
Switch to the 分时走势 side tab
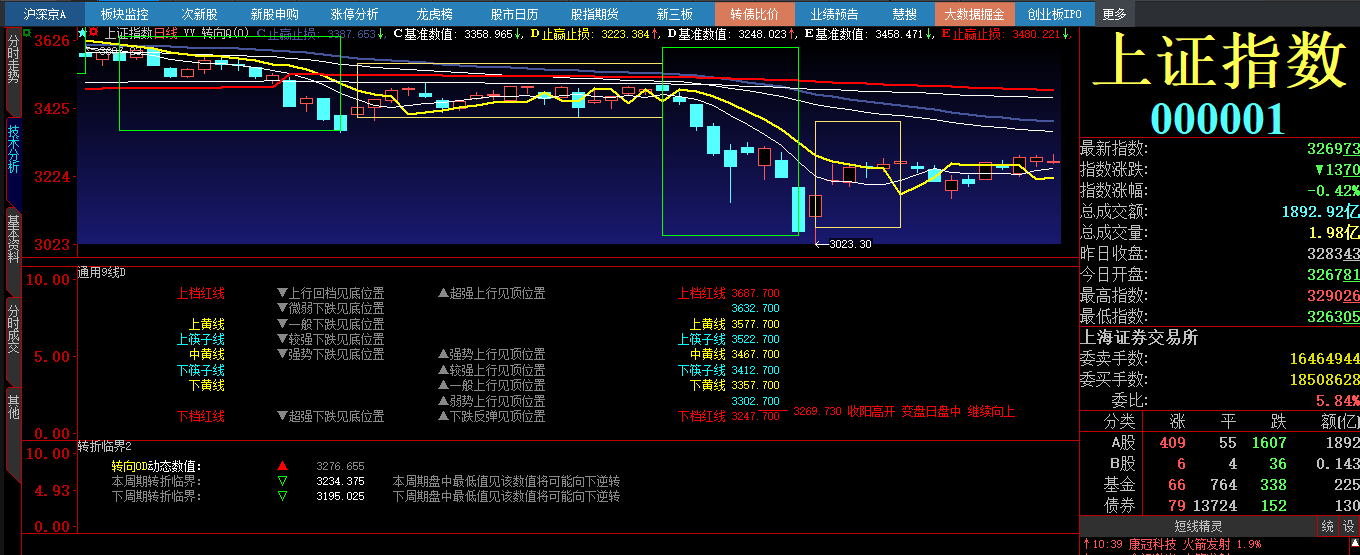pyautogui.click(x=13, y=59)
